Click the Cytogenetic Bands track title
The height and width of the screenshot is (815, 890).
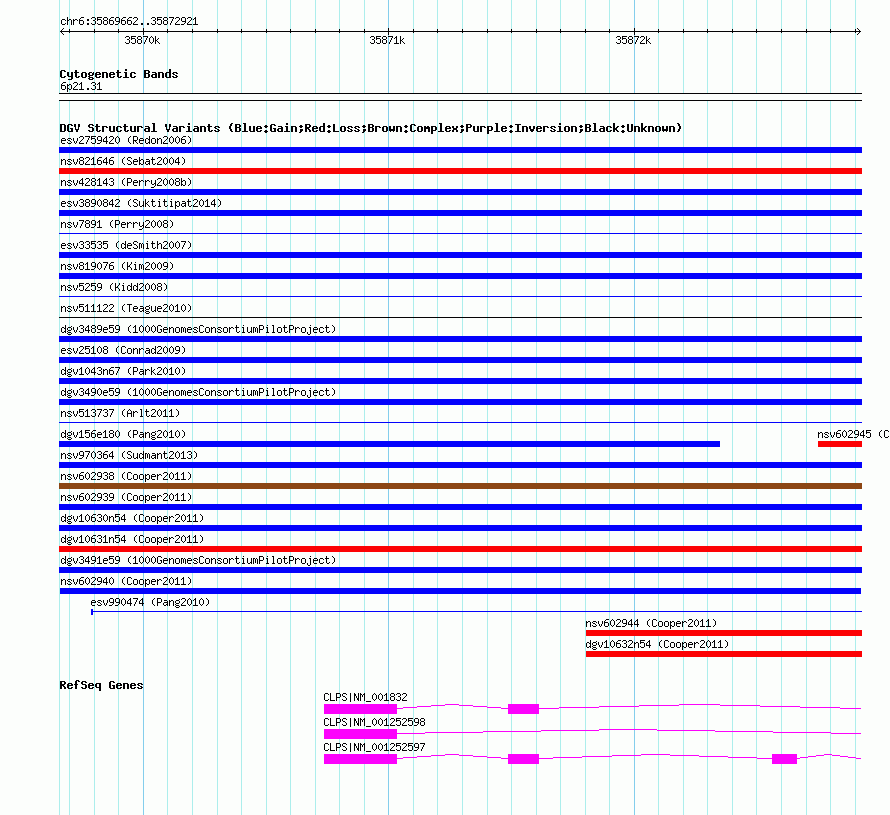(x=119, y=74)
